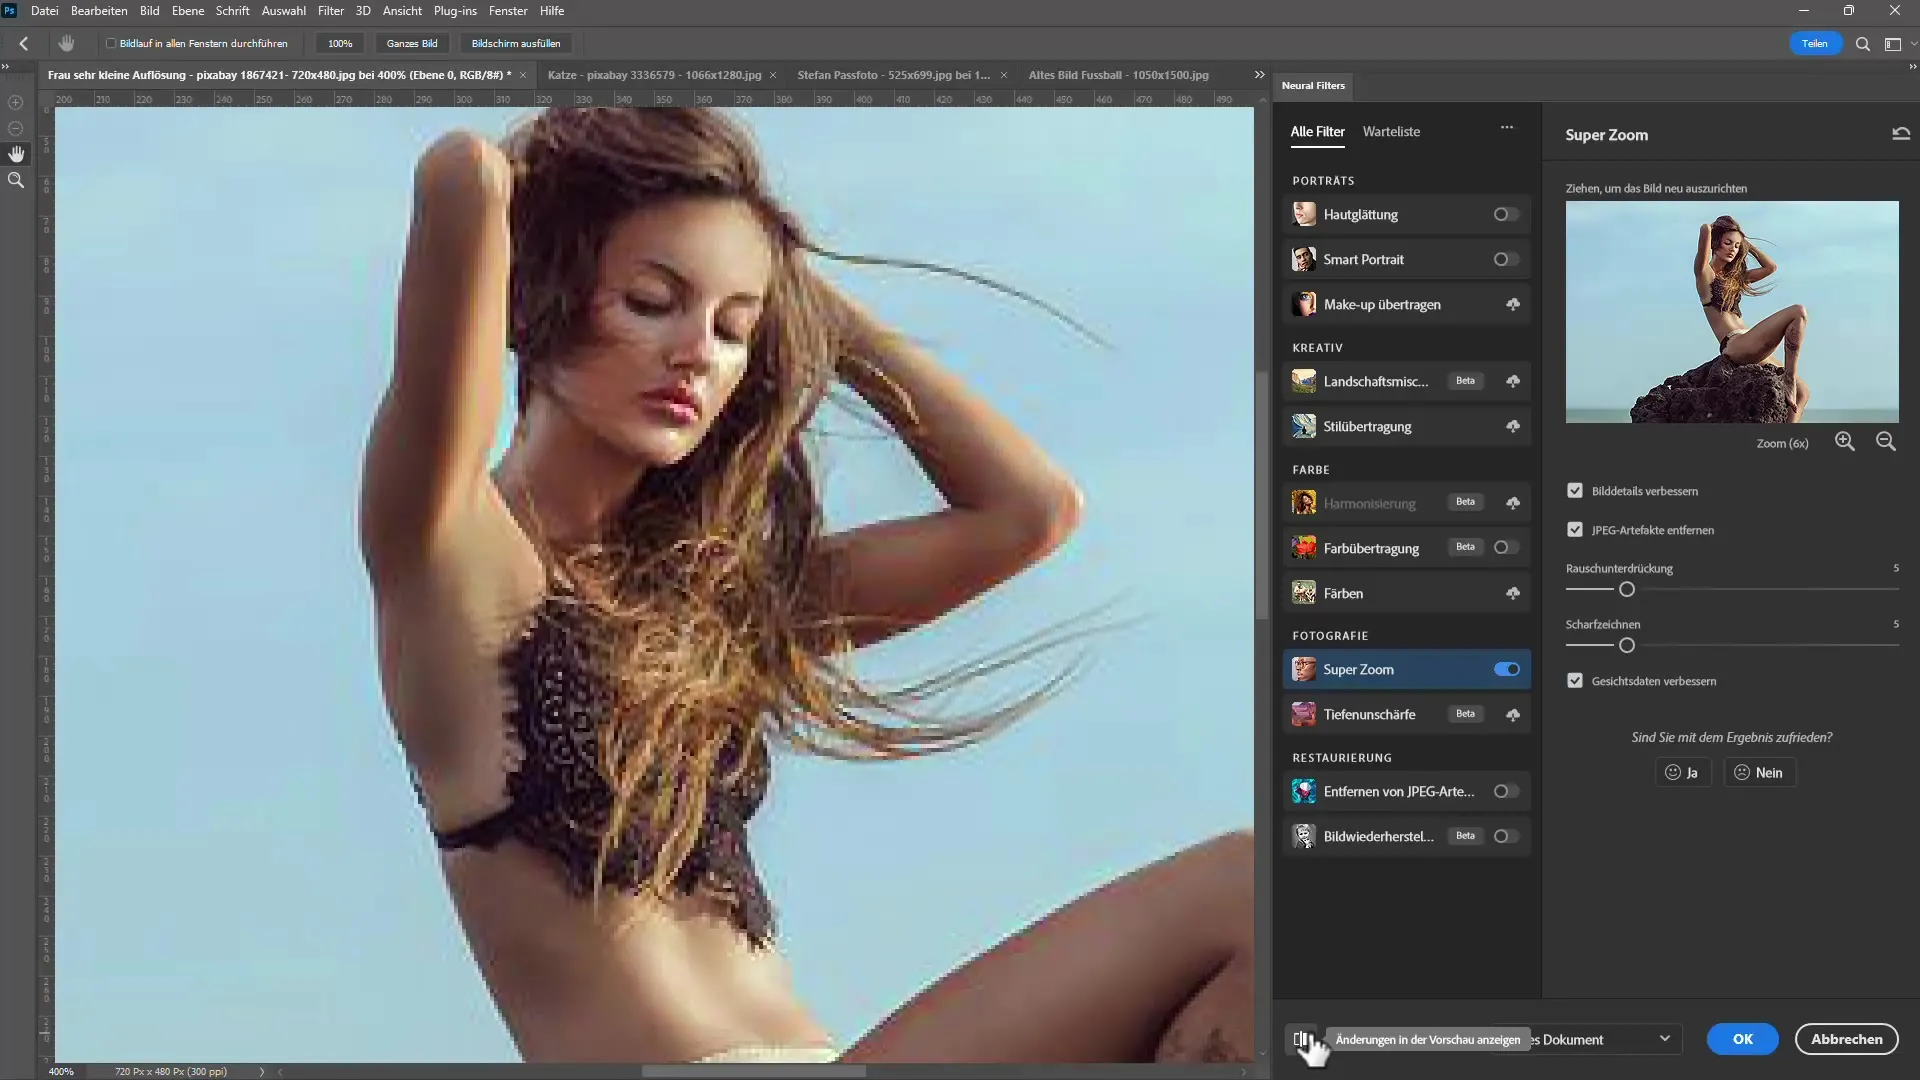The width and height of the screenshot is (1920, 1080).
Task: Switch to Katze pixabay document tab
Action: (654, 75)
